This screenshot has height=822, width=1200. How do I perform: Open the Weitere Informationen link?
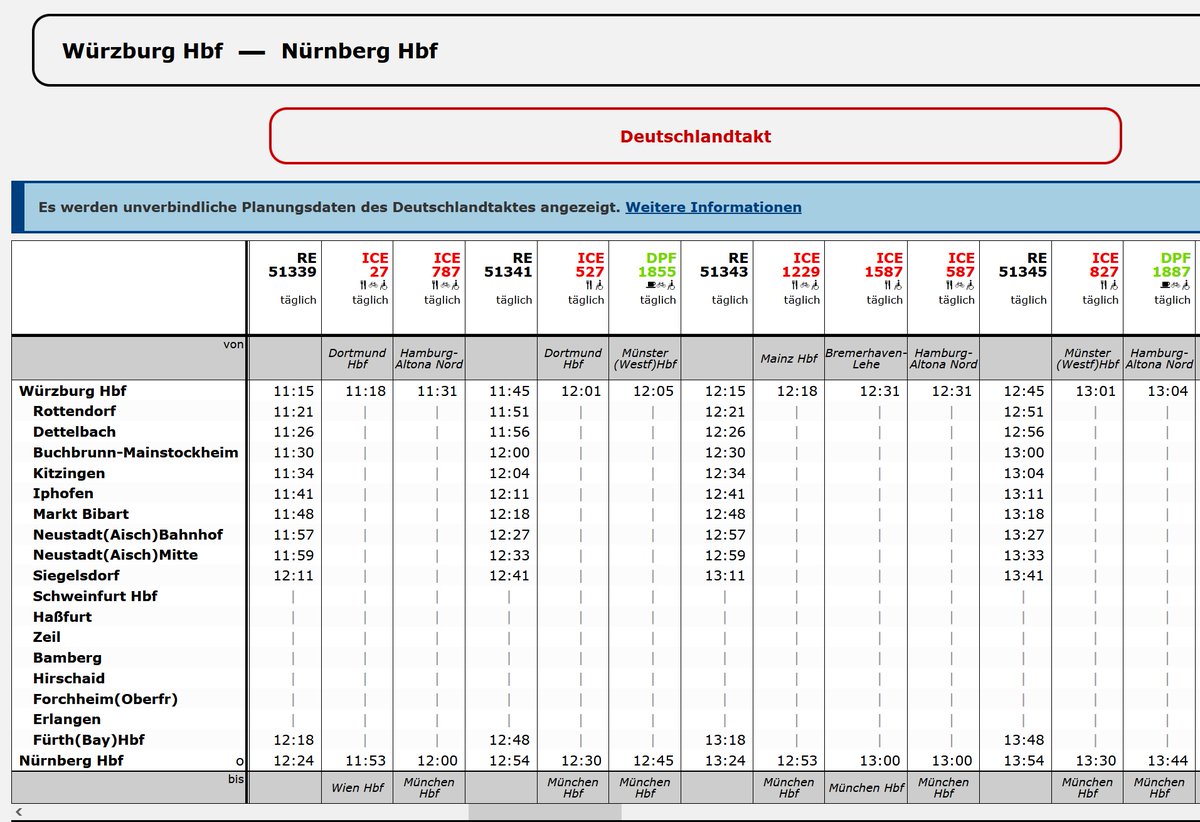pos(713,207)
